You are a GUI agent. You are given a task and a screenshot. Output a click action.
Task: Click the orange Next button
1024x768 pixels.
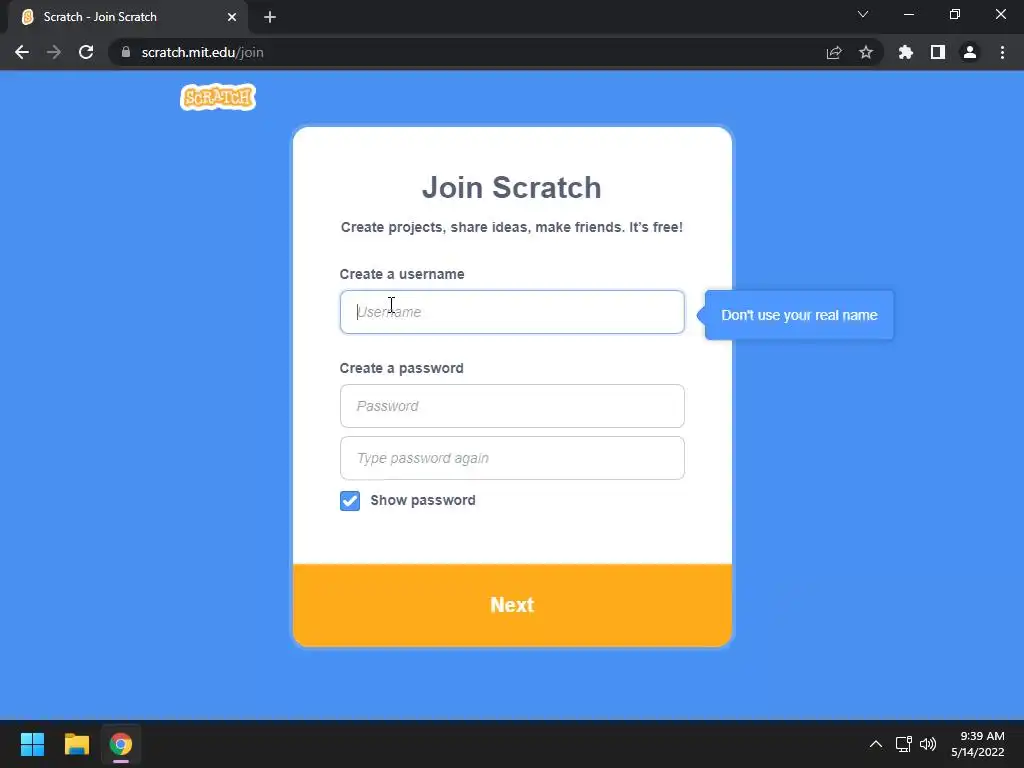pyautogui.click(x=512, y=605)
